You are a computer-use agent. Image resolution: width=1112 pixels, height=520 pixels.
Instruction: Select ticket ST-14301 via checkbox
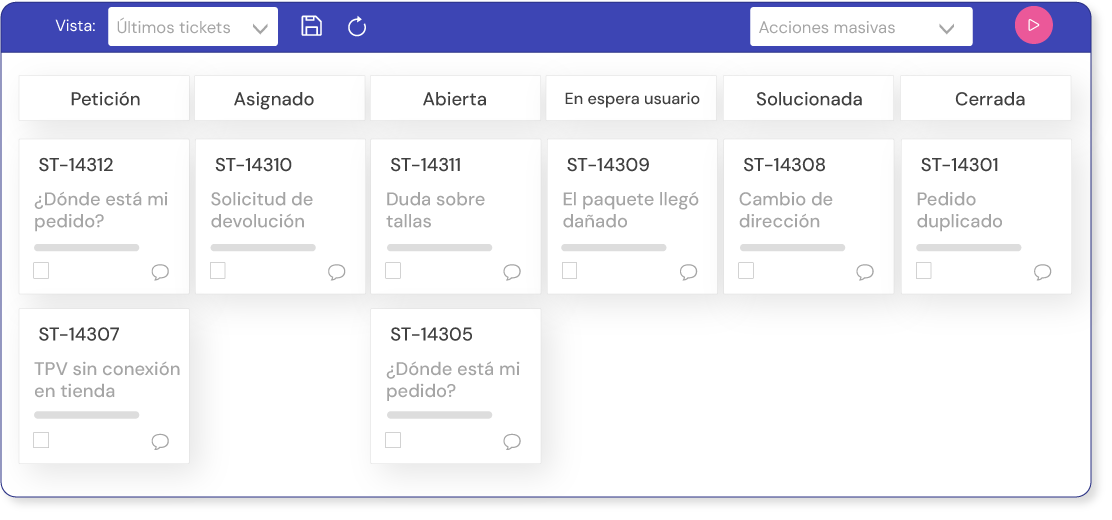point(923,270)
